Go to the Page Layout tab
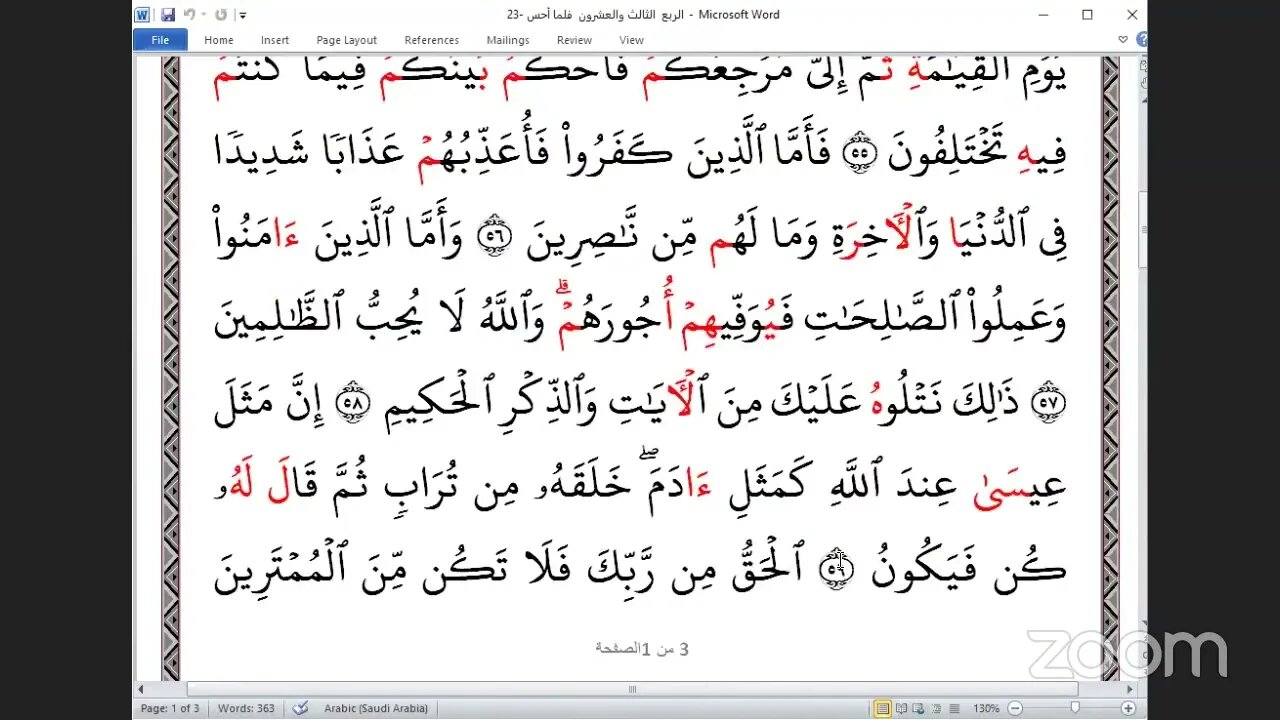1280x720 pixels. [346, 40]
